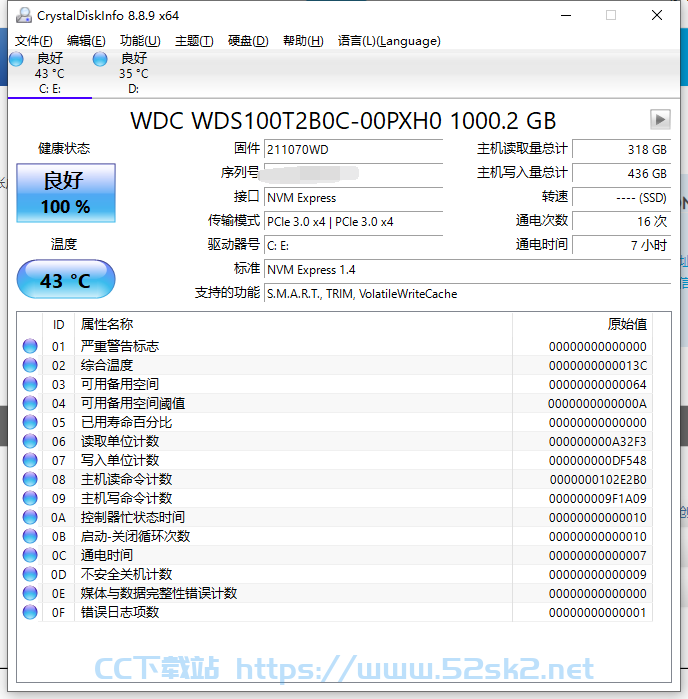Click status orb of row 0E 媒体与数据完整性错误计数

[x=30, y=593]
